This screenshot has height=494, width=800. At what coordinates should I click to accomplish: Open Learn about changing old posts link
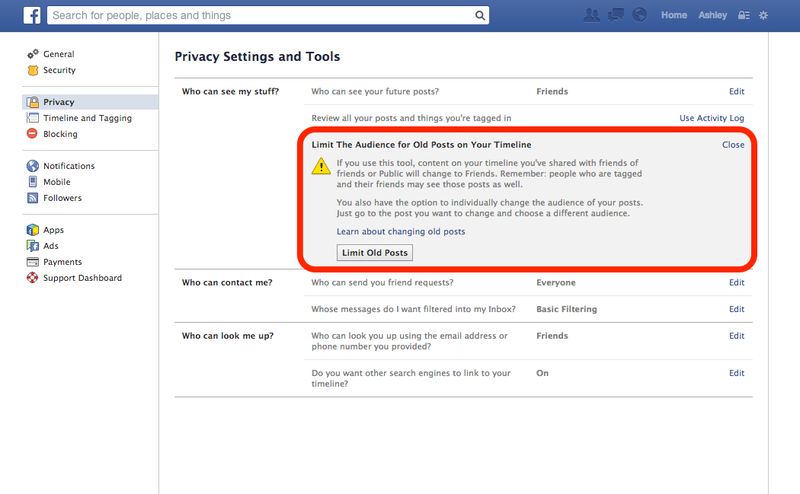[401, 231]
